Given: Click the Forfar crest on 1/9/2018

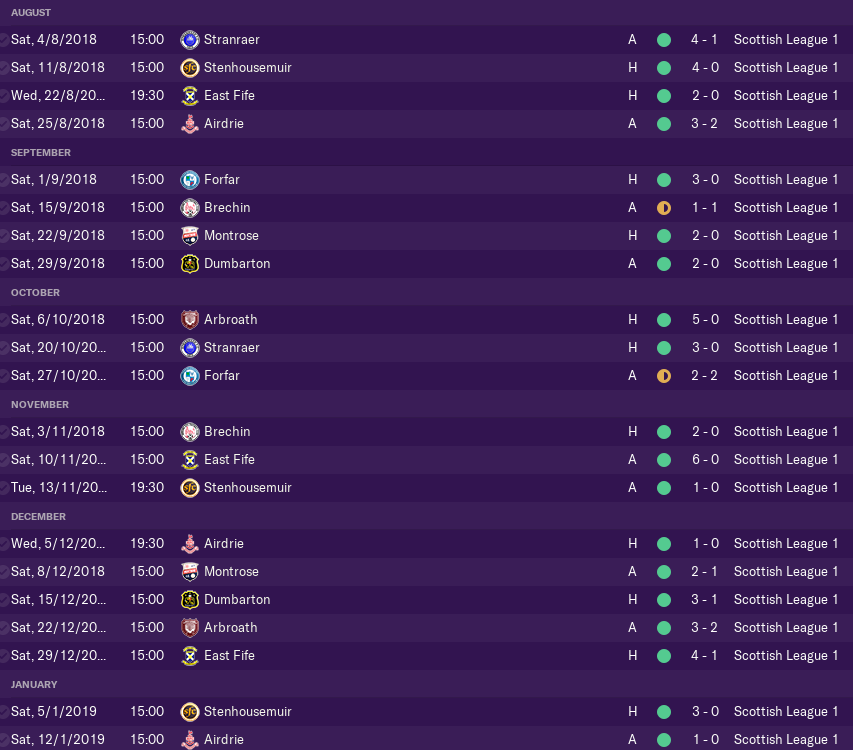Looking at the screenshot, I should [190, 180].
